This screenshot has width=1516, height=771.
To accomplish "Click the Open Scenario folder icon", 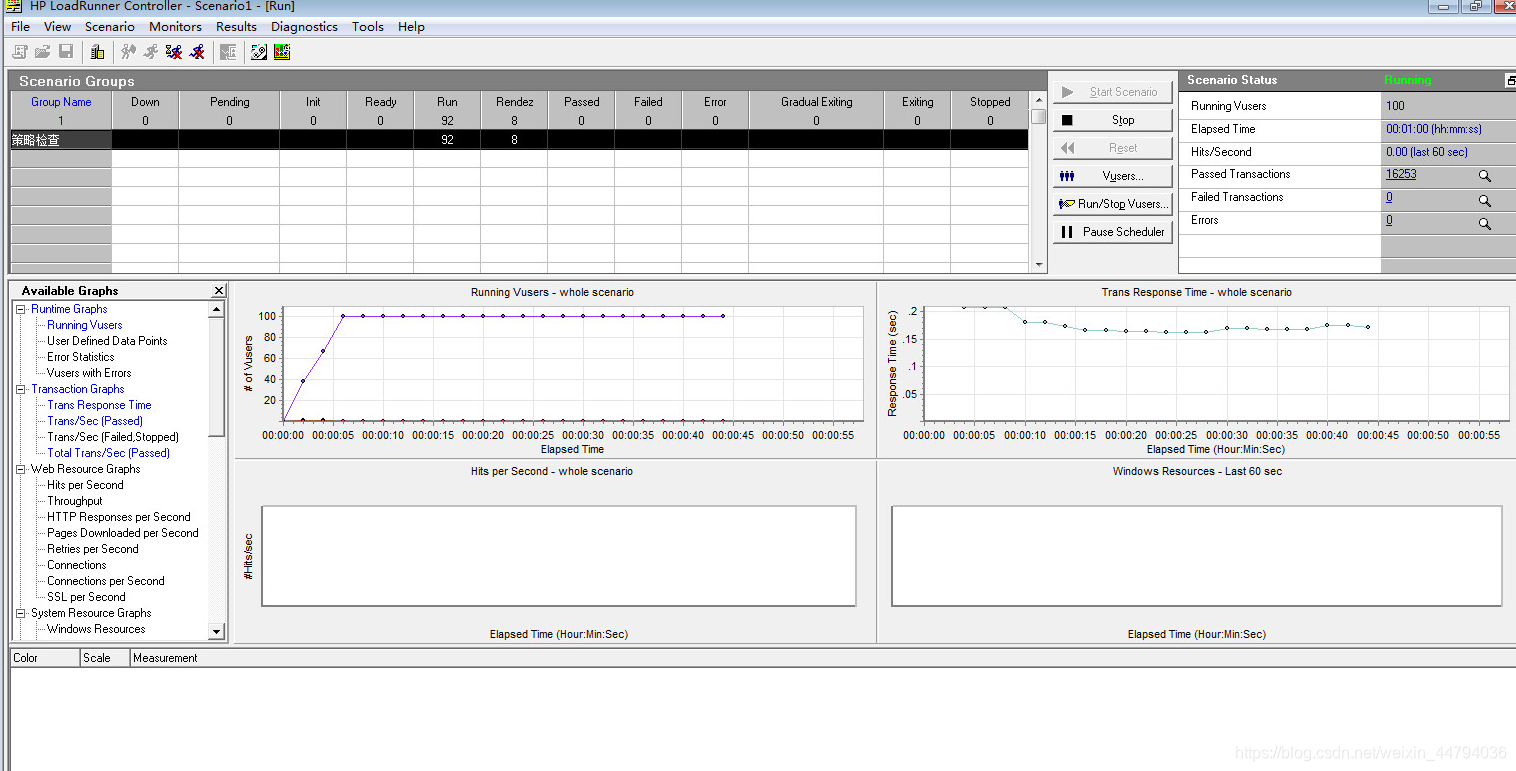I will click(43, 52).
